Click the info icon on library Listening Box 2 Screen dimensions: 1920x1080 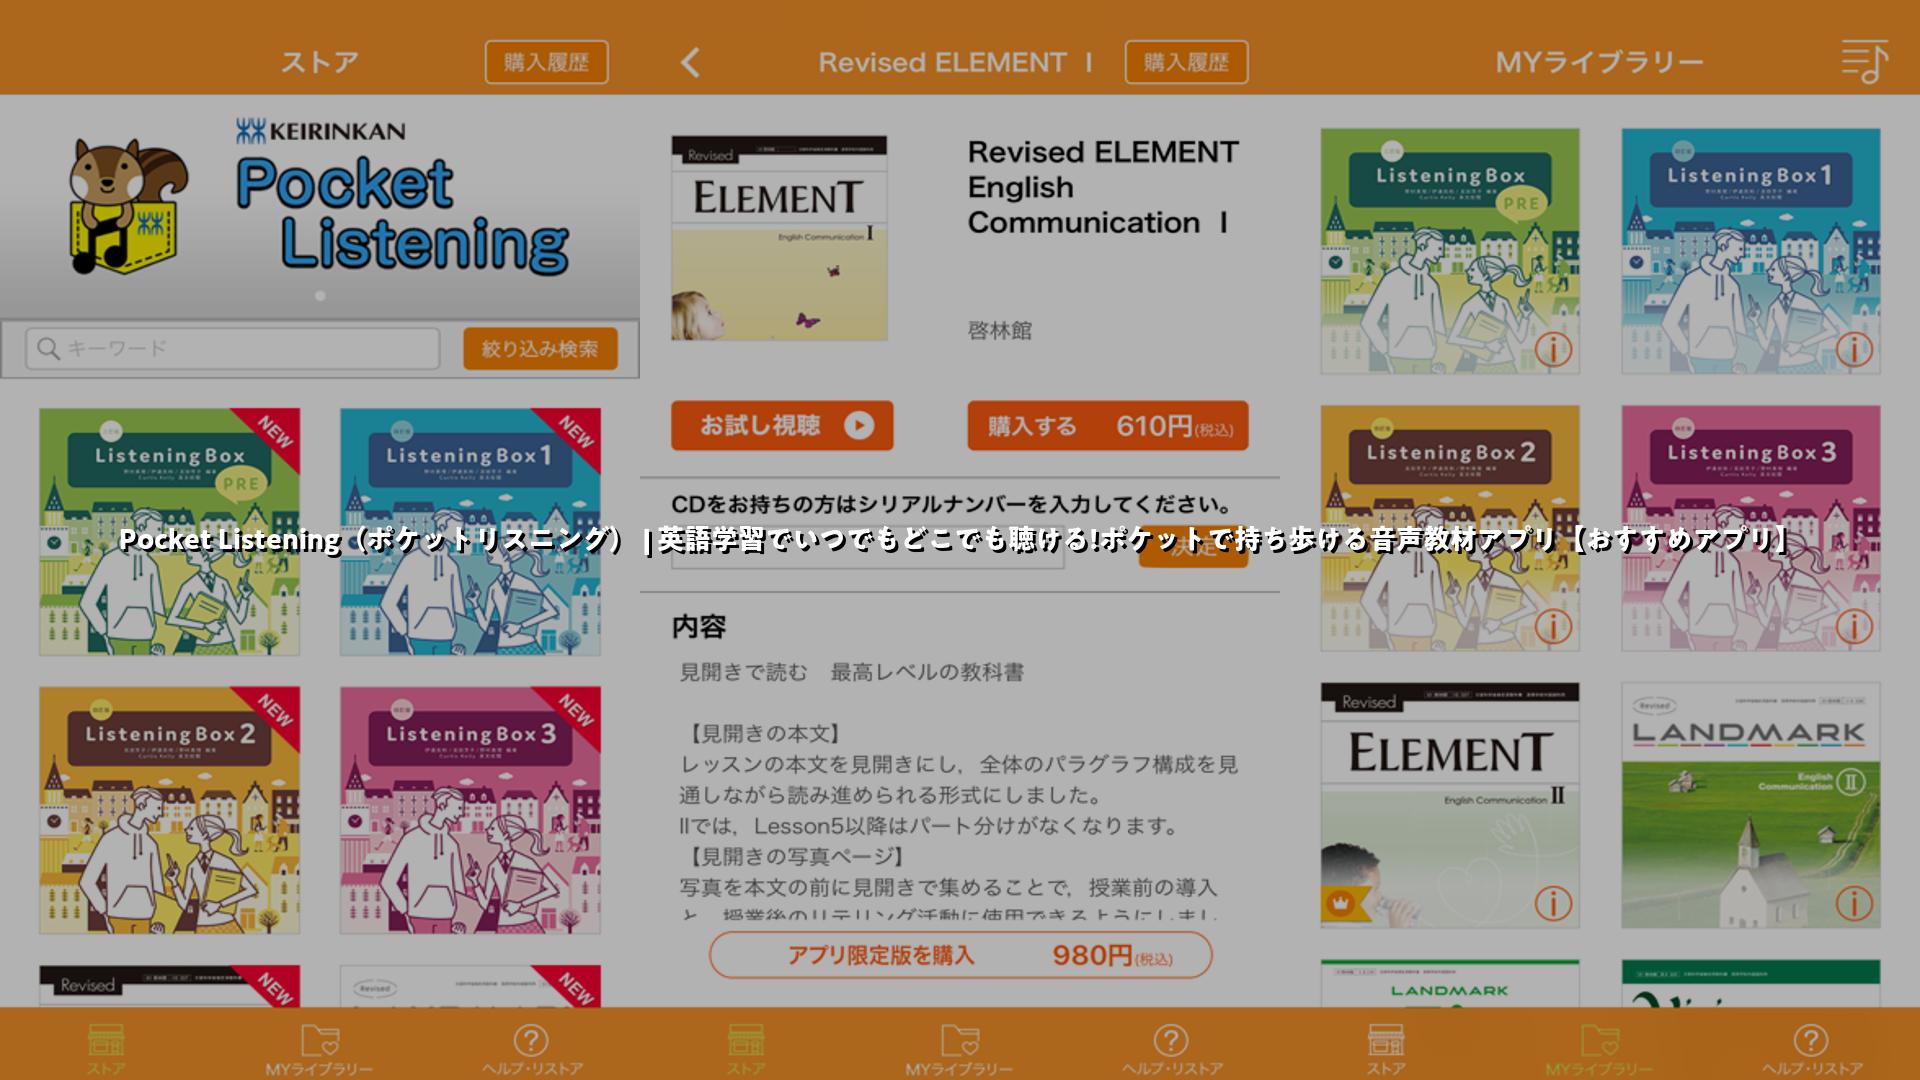(1553, 626)
